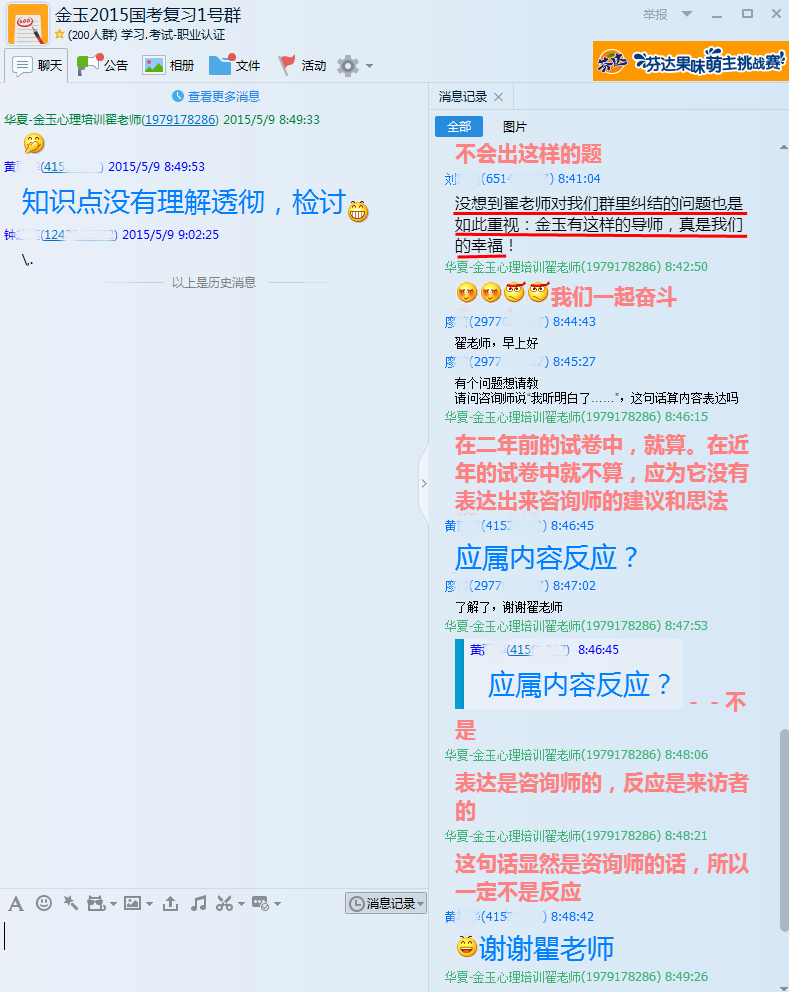Select the scissors screenshot tool
This screenshot has height=992, width=789.
click(x=224, y=903)
